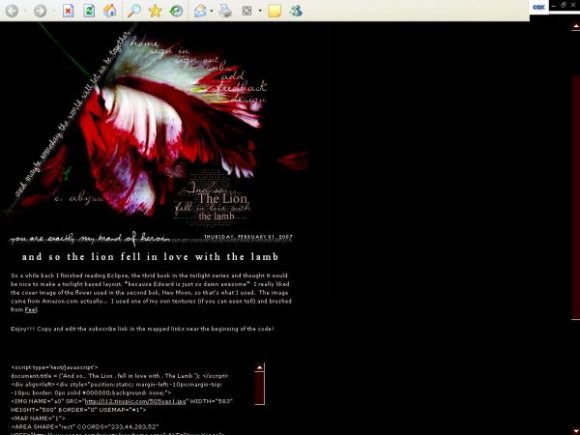Click 'The Lion' text in header image

tap(222, 199)
